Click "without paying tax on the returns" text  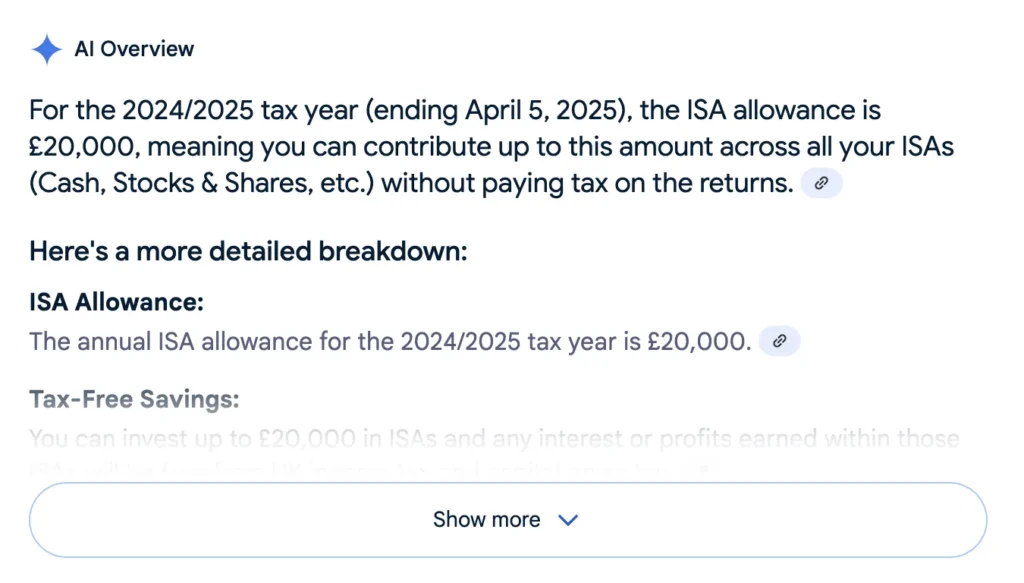pyautogui.click(x=587, y=183)
